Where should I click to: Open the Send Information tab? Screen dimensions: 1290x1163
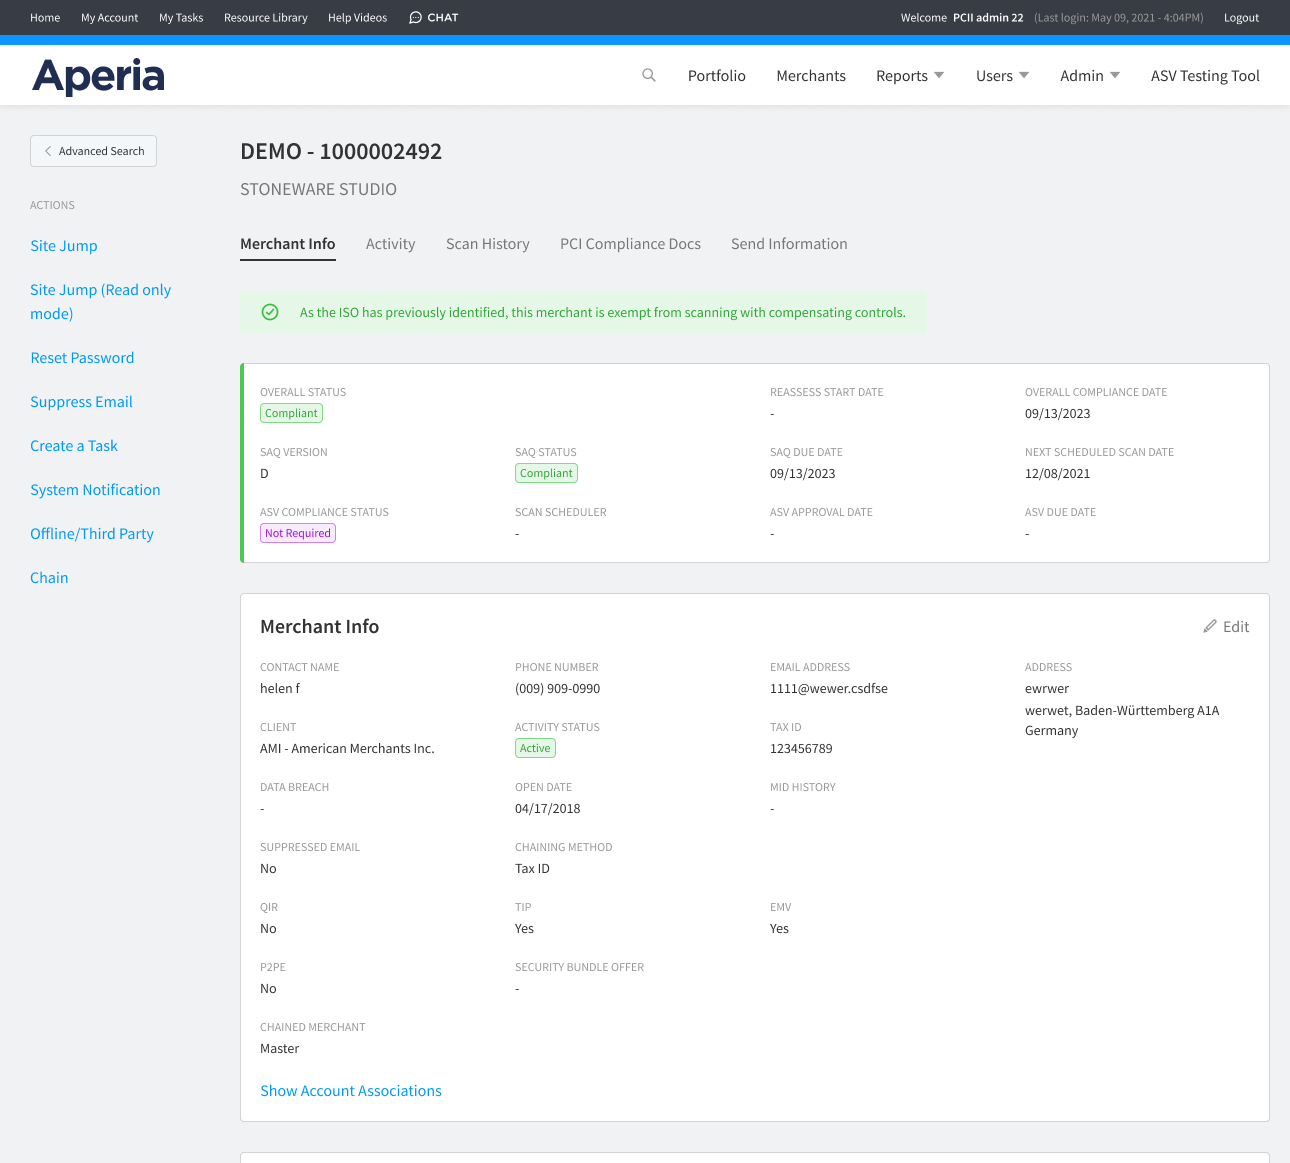pos(789,244)
